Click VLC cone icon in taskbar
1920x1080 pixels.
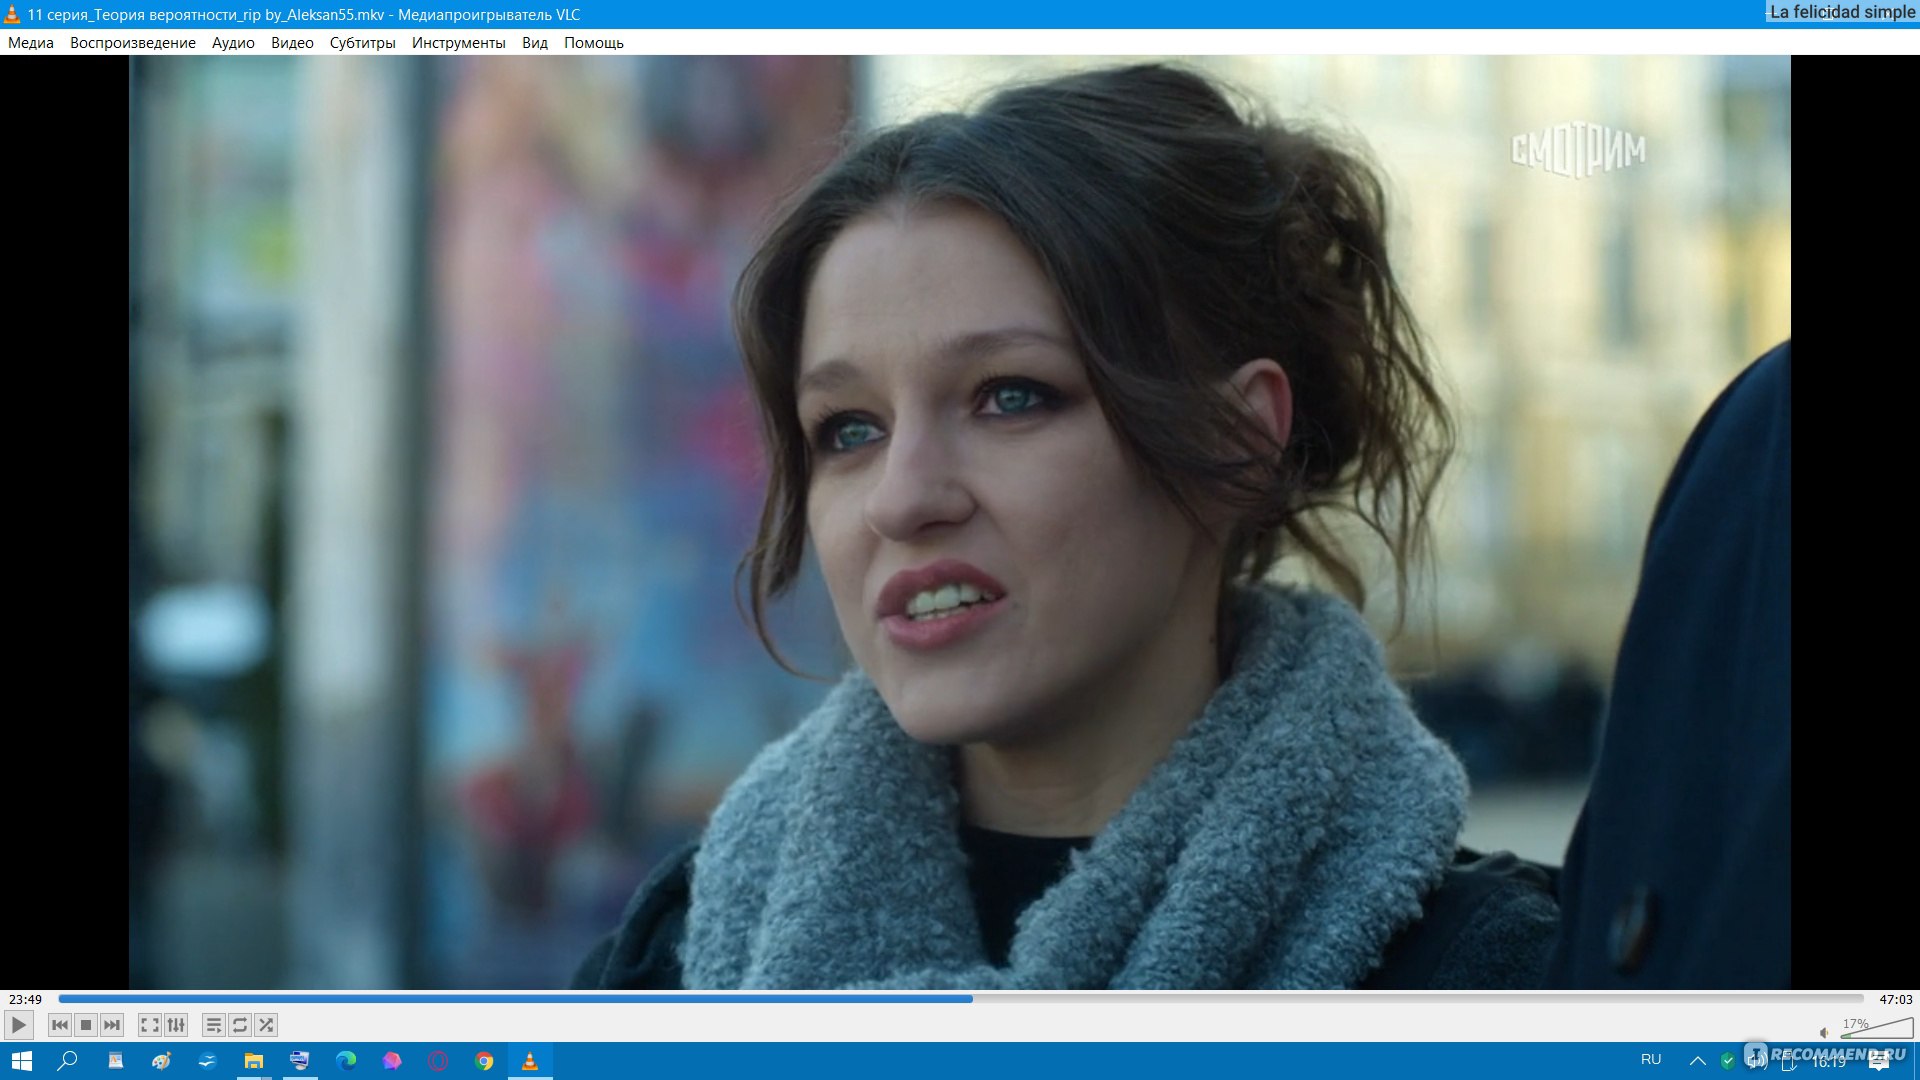click(x=530, y=1061)
